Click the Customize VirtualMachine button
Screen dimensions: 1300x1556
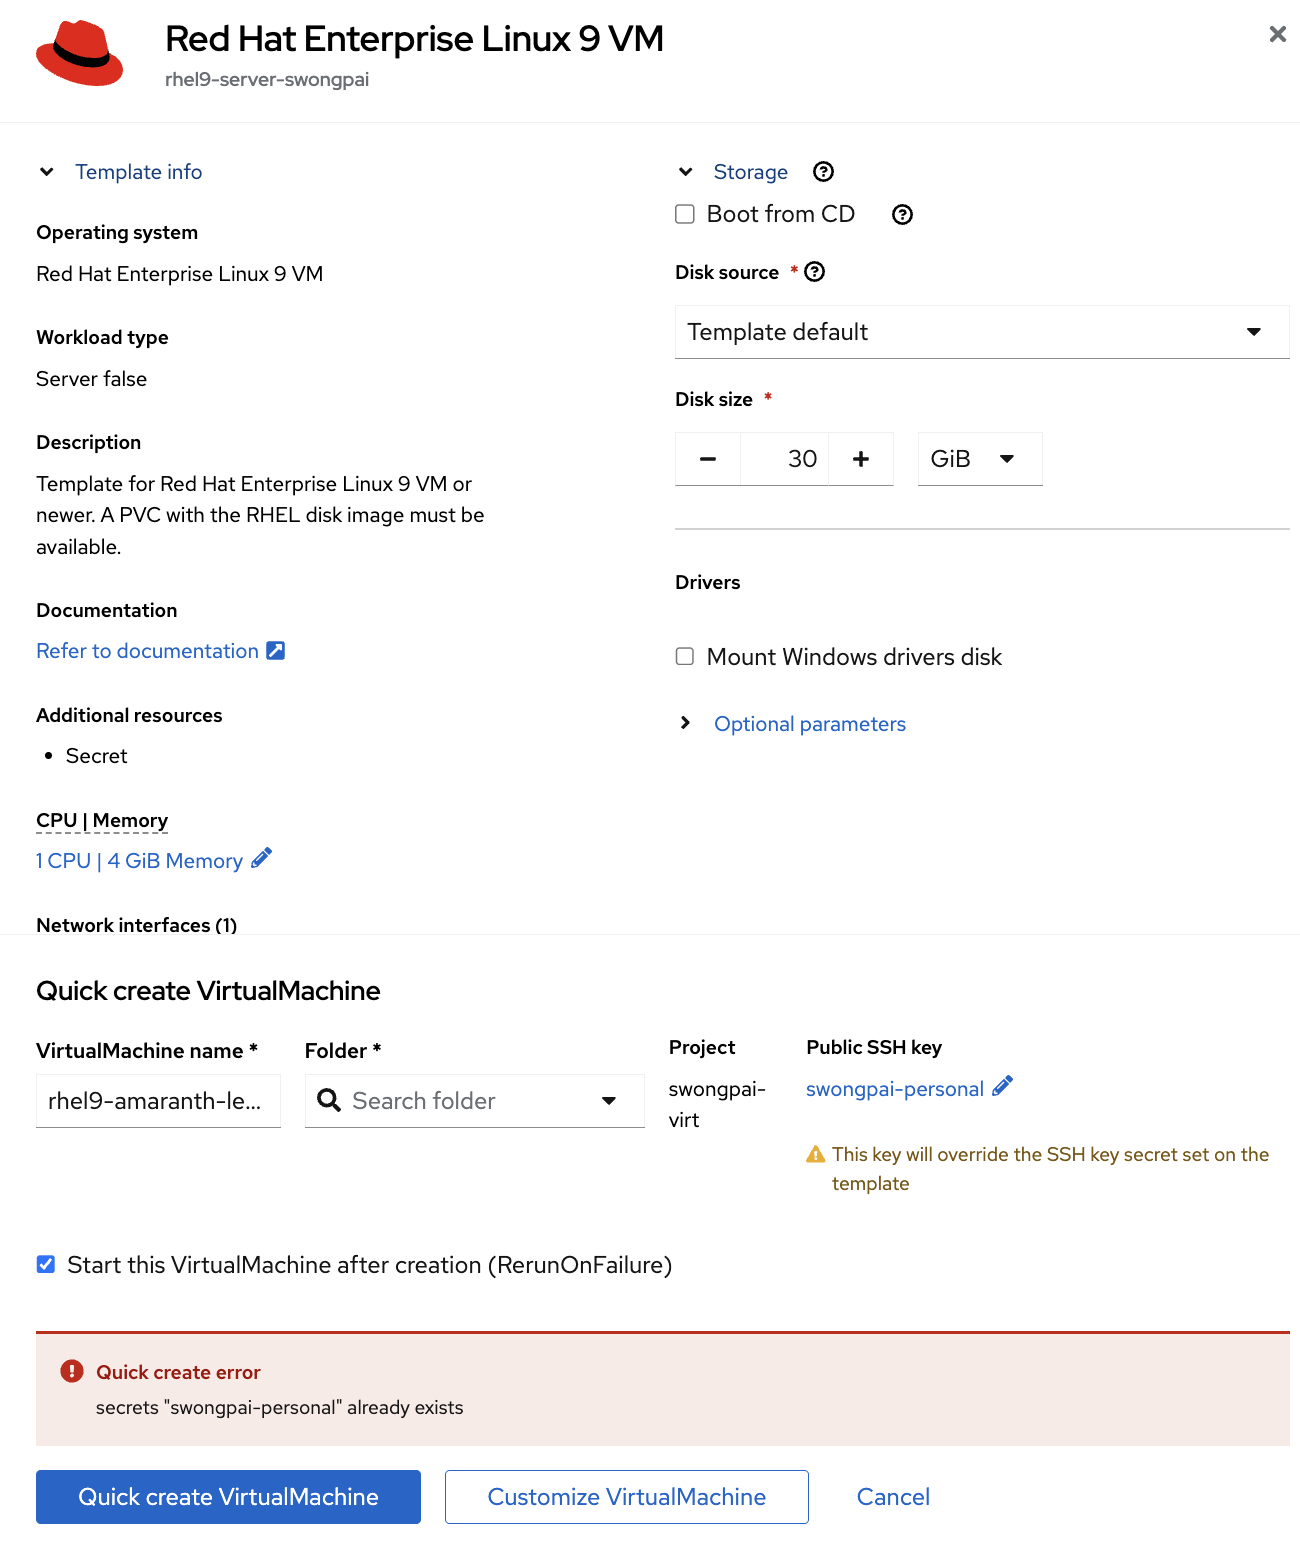tap(626, 1497)
